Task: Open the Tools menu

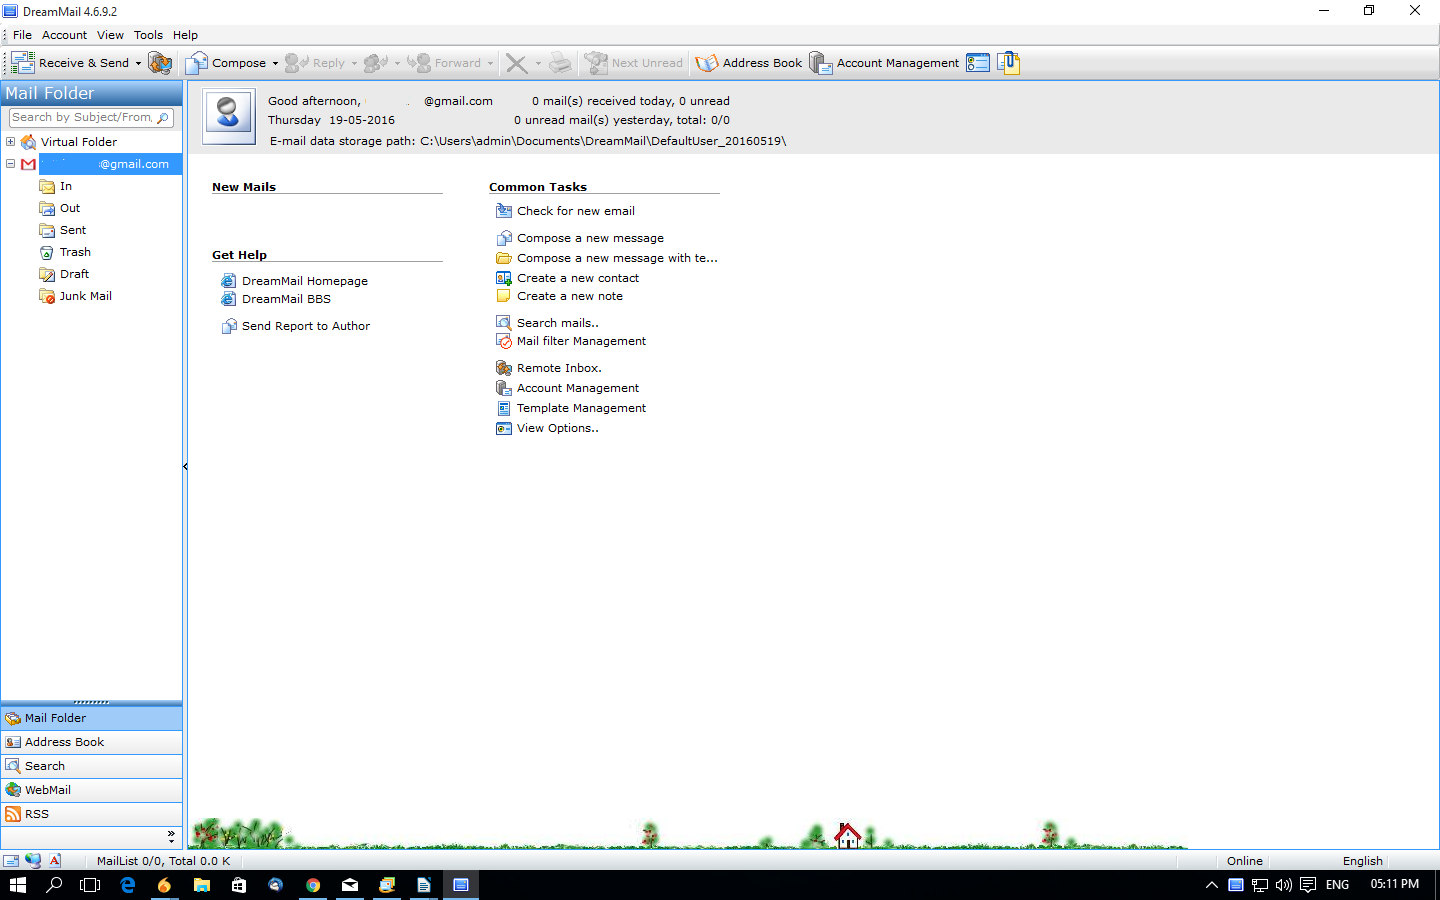Action: pyautogui.click(x=148, y=35)
